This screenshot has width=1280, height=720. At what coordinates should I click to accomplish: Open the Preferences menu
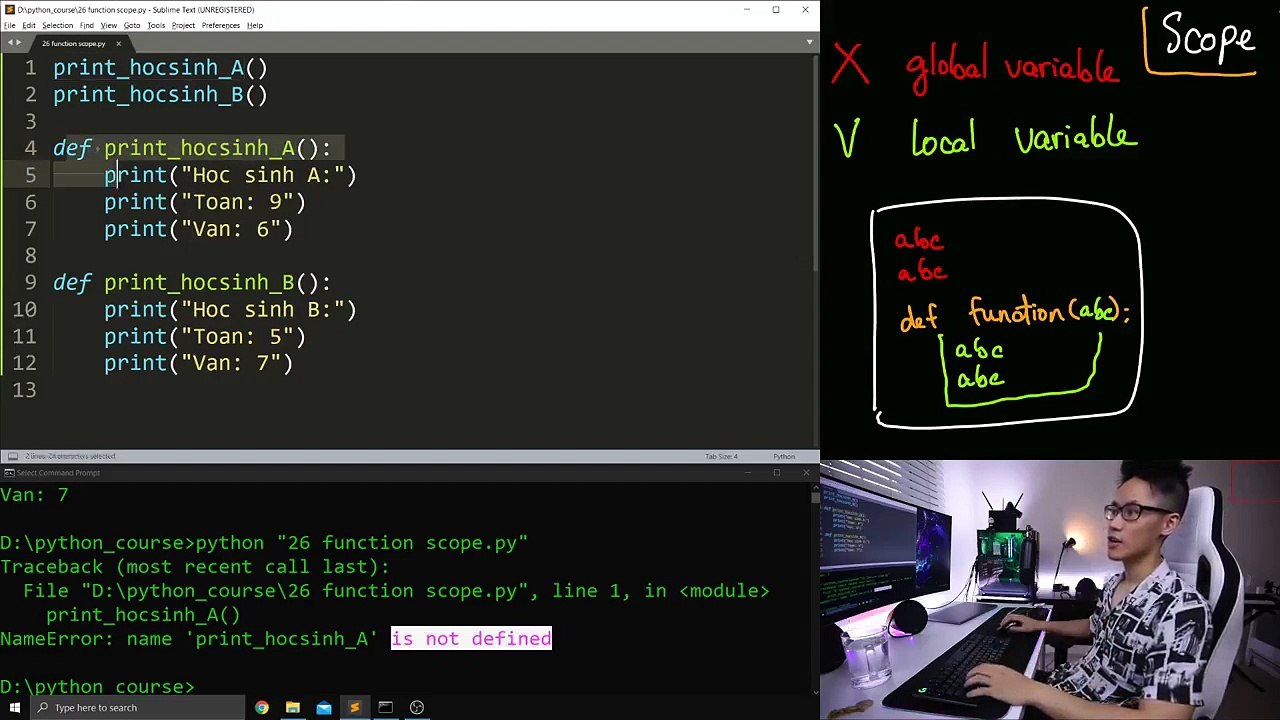pos(220,25)
